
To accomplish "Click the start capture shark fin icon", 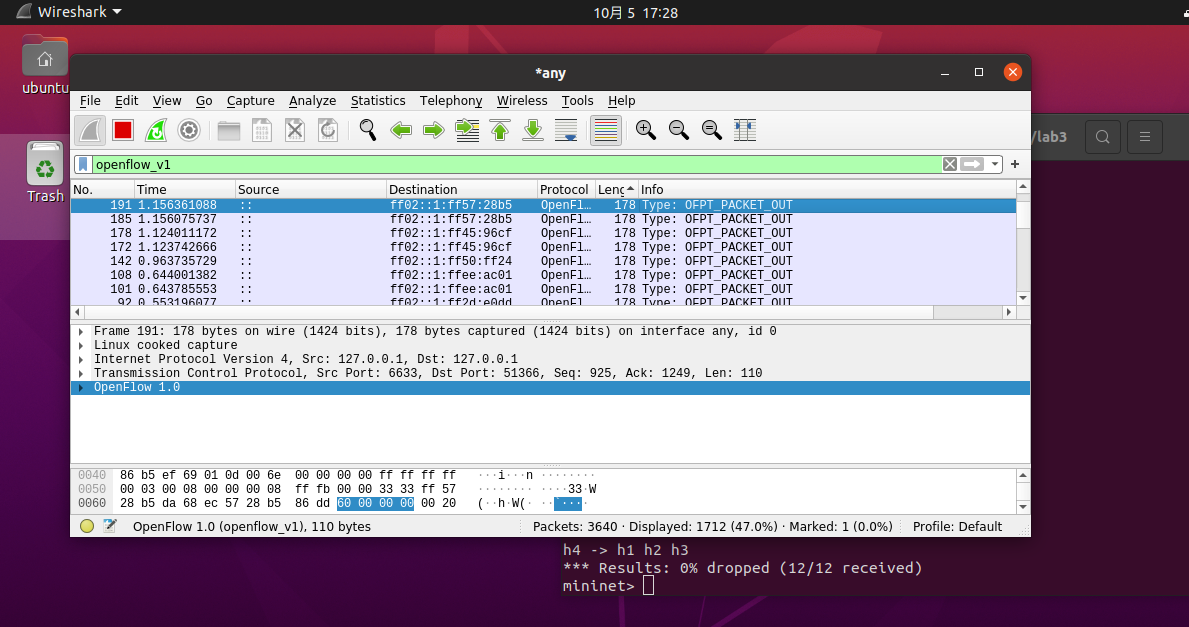I will click(x=90, y=130).
